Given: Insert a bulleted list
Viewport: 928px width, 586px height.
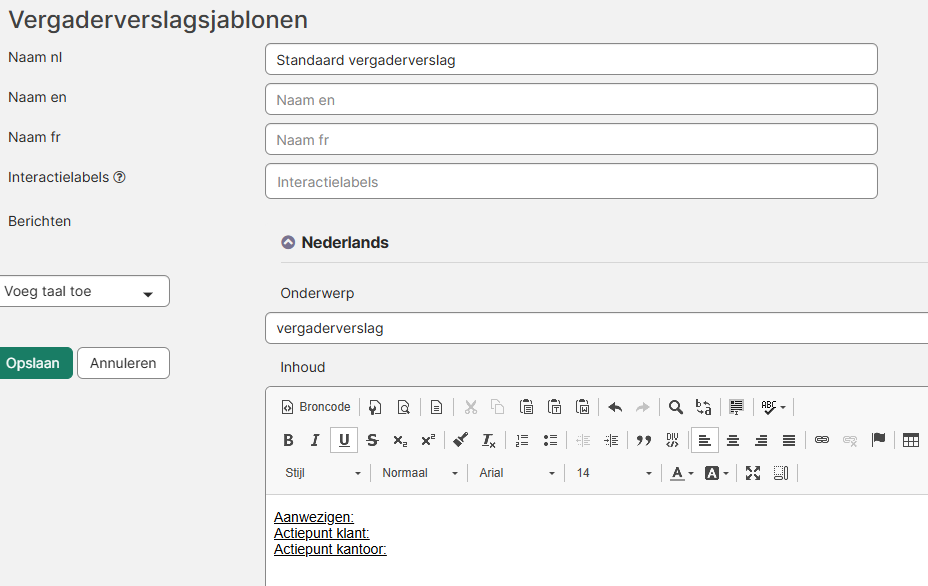Looking at the screenshot, I should pos(549,440).
